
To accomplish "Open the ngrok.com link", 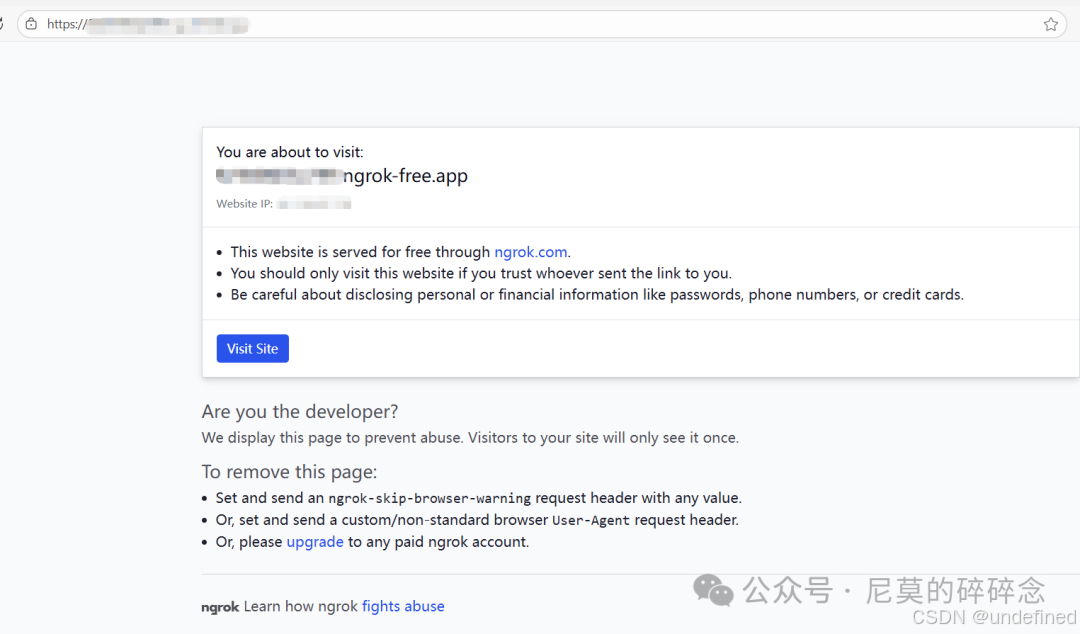I will tap(531, 252).
